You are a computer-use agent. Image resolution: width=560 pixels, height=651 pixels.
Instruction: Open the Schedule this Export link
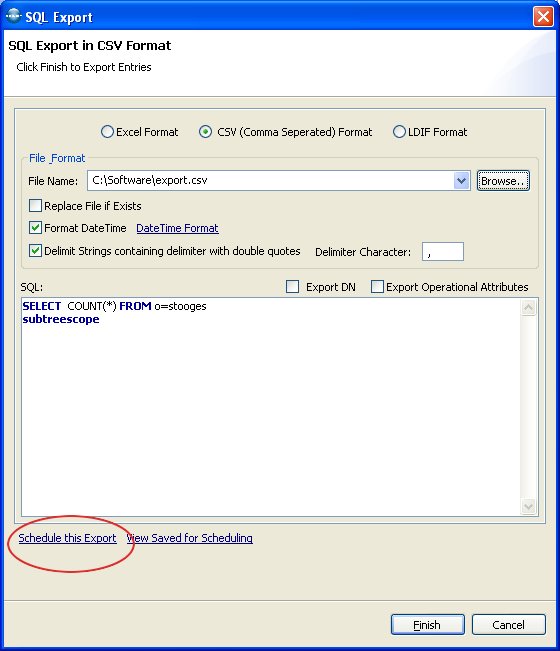tap(67, 538)
